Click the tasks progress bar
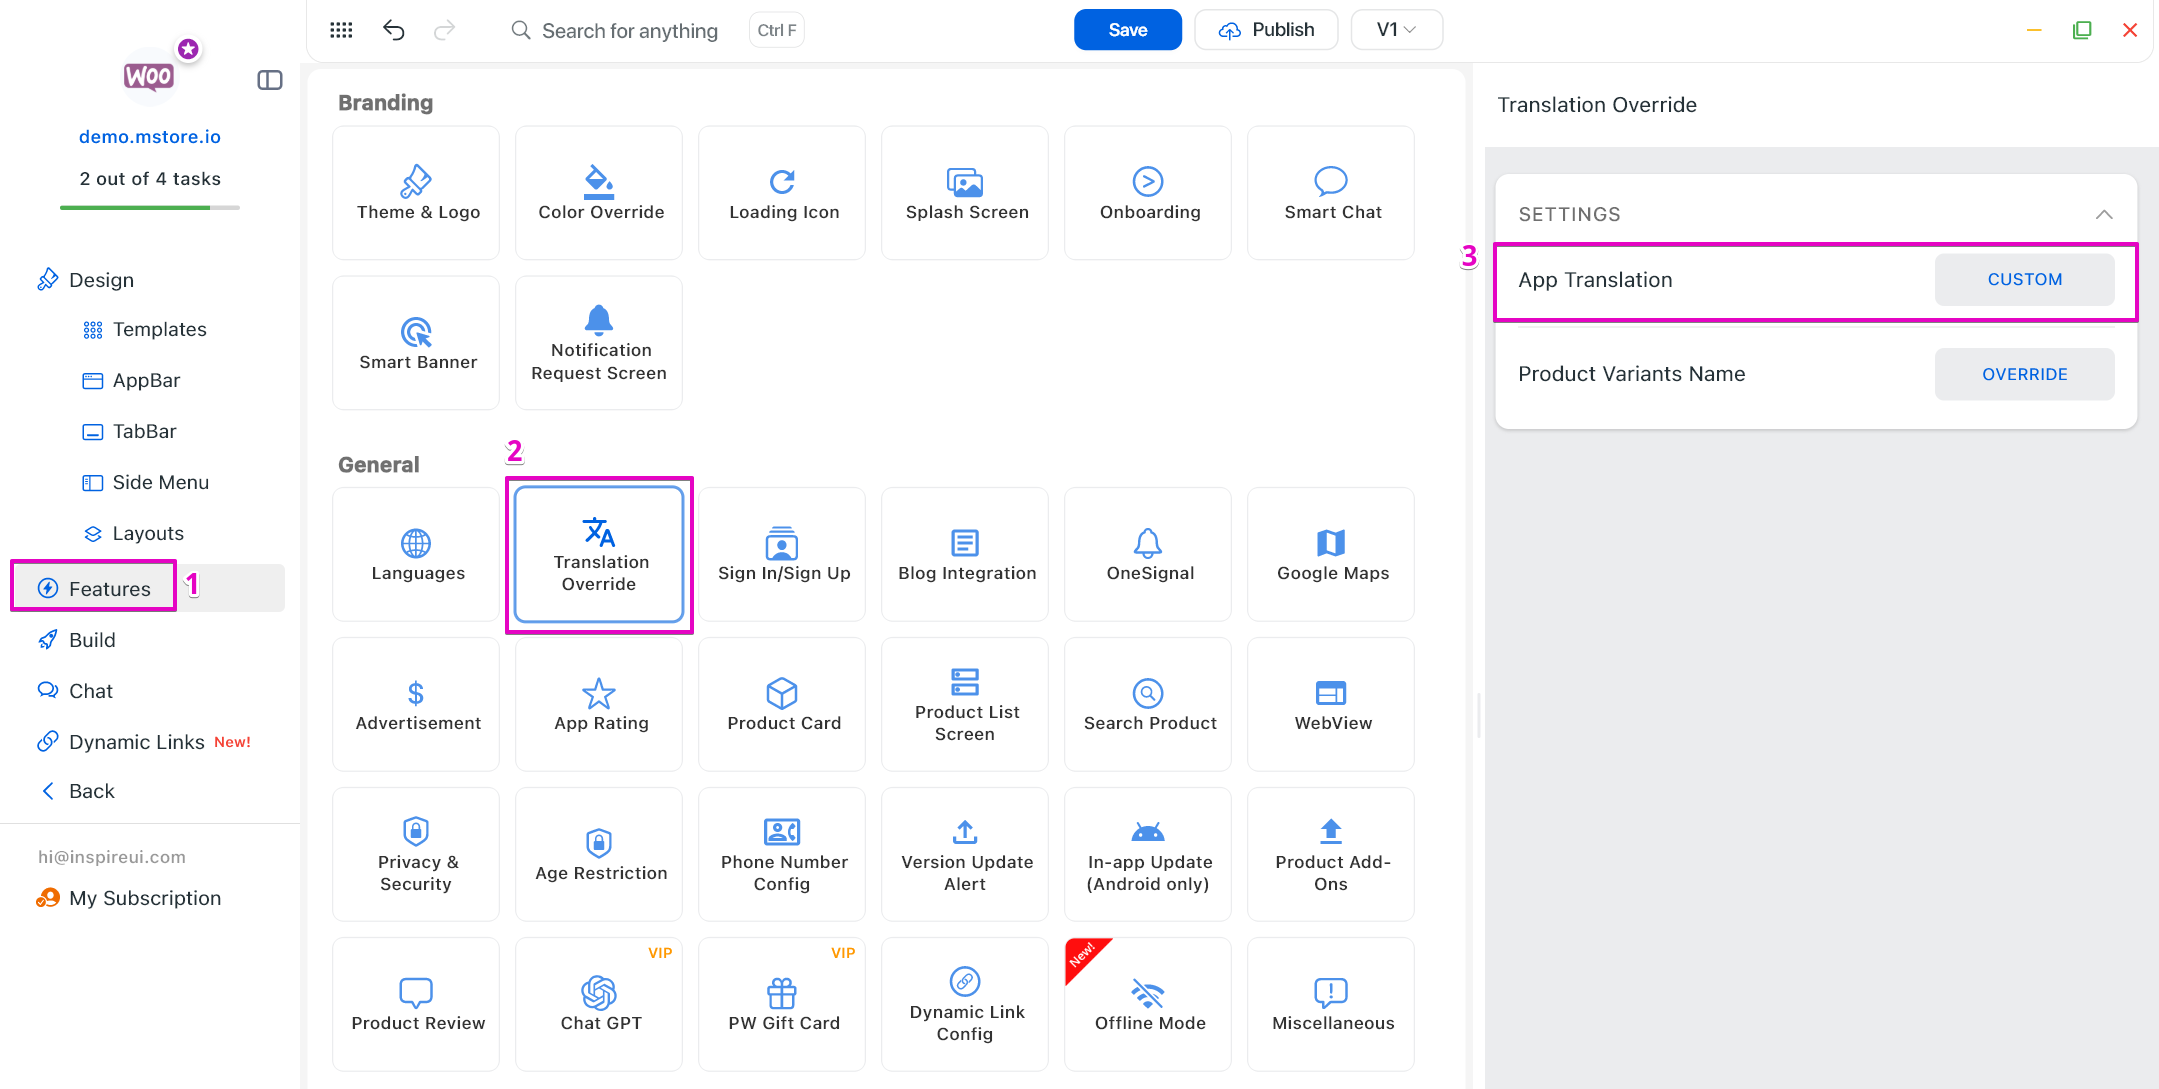This screenshot has height=1089, width=2159. [150, 207]
